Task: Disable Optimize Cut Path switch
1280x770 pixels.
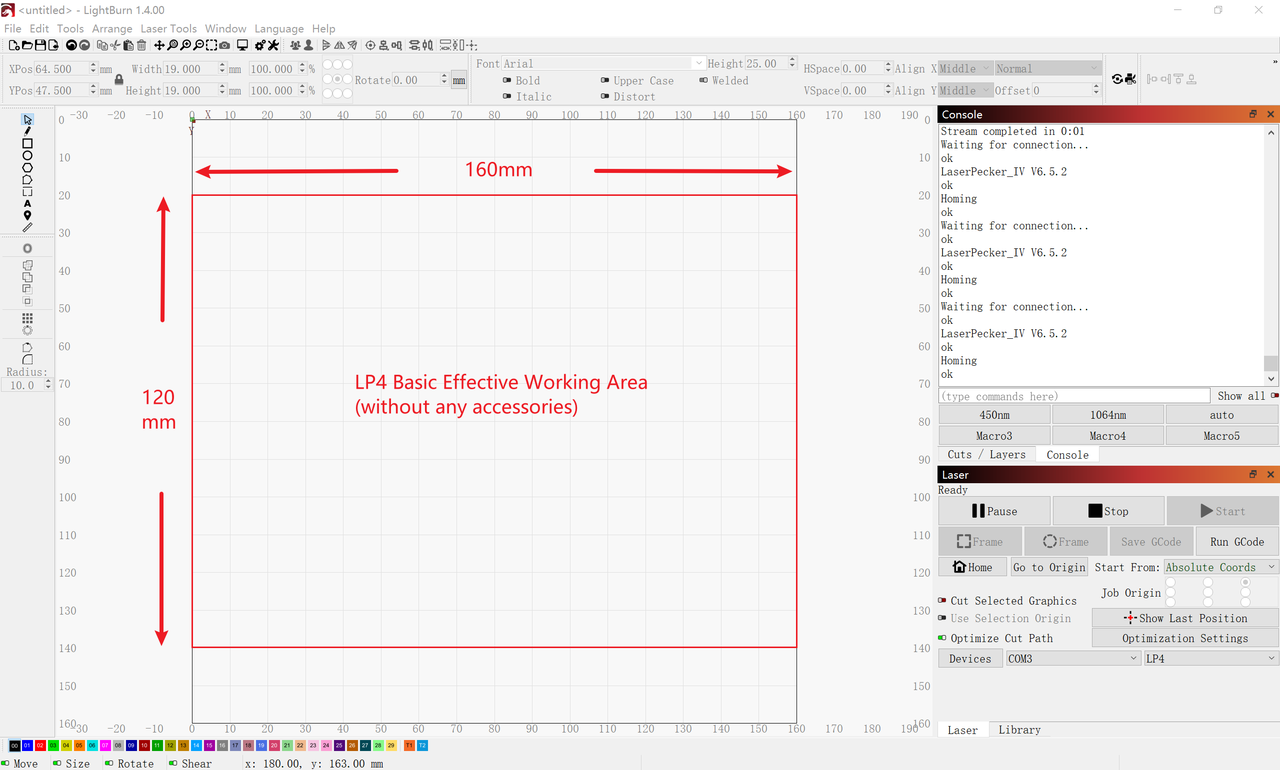Action: (942, 638)
